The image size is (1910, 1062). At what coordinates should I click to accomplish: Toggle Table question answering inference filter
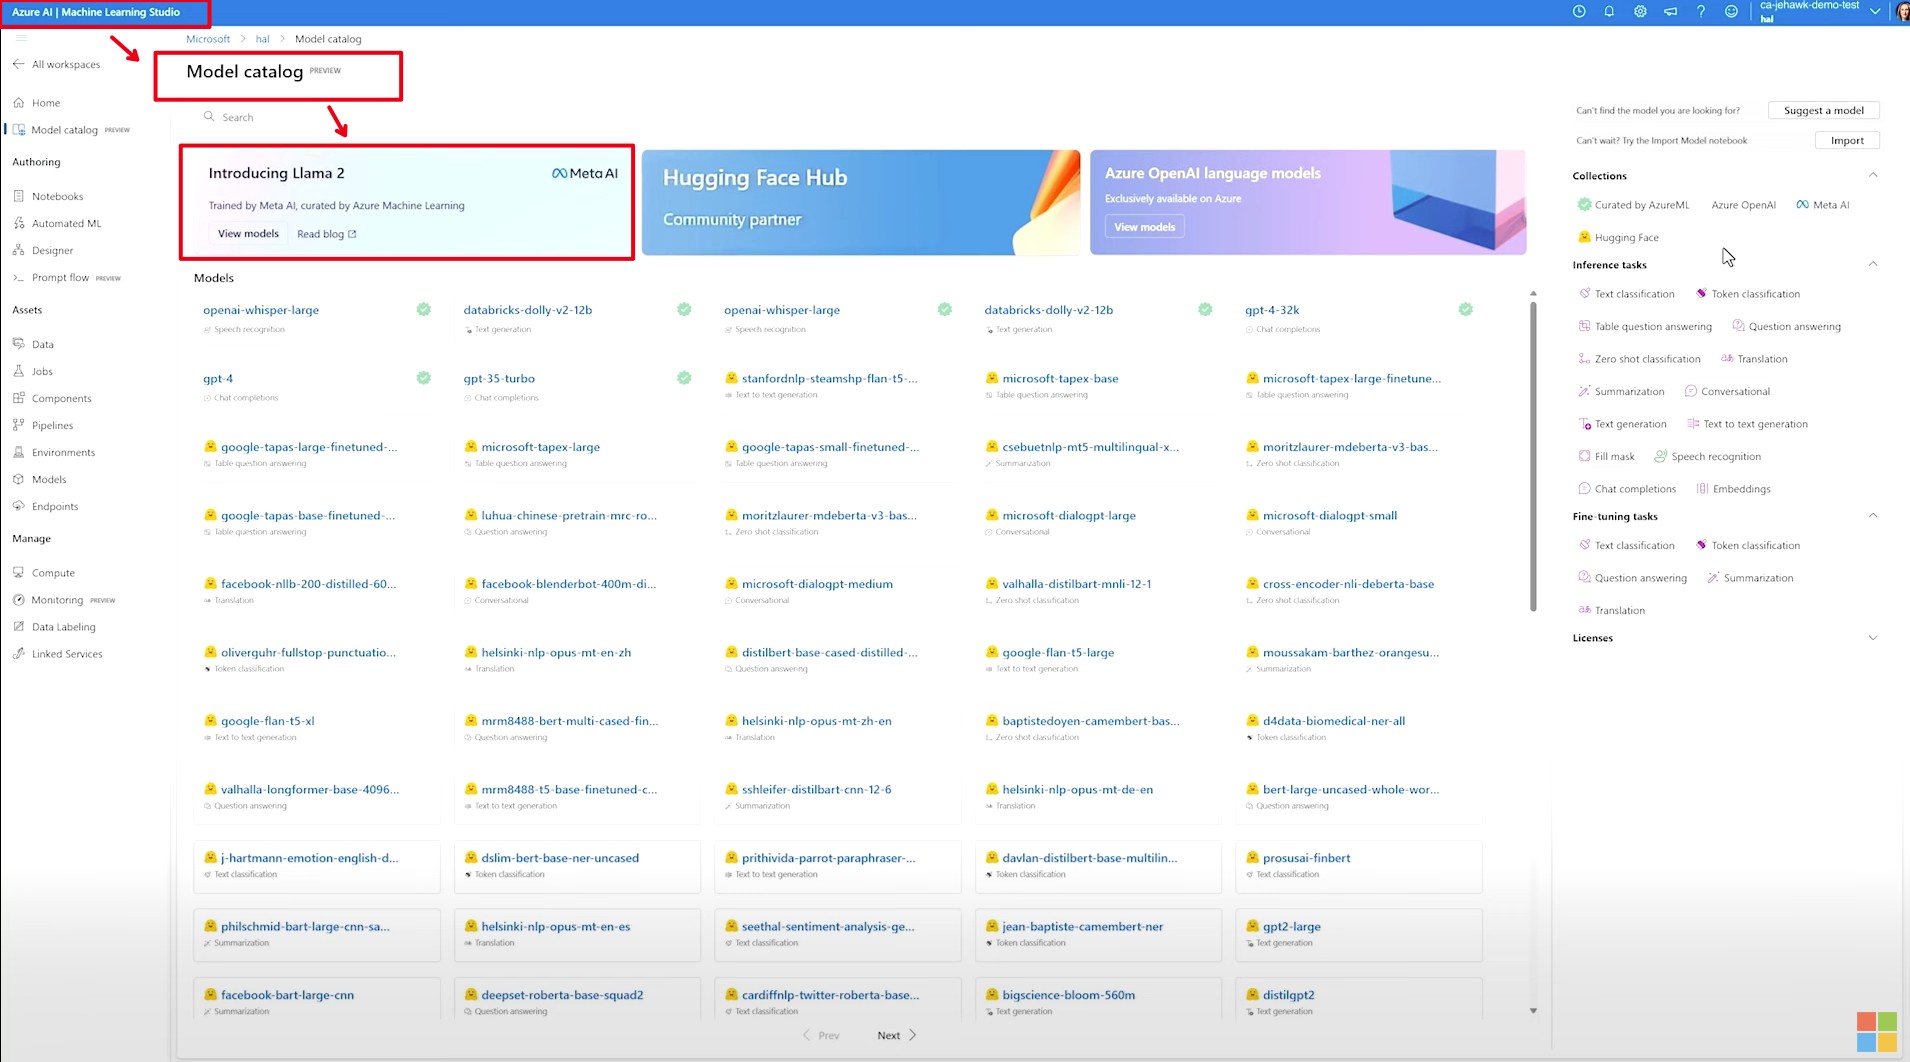click(1645, 327)
